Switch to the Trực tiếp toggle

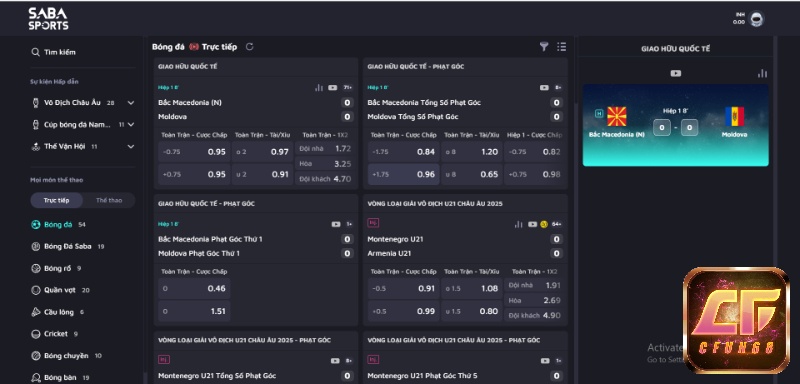pyautogui.click(x=57, y=200)
